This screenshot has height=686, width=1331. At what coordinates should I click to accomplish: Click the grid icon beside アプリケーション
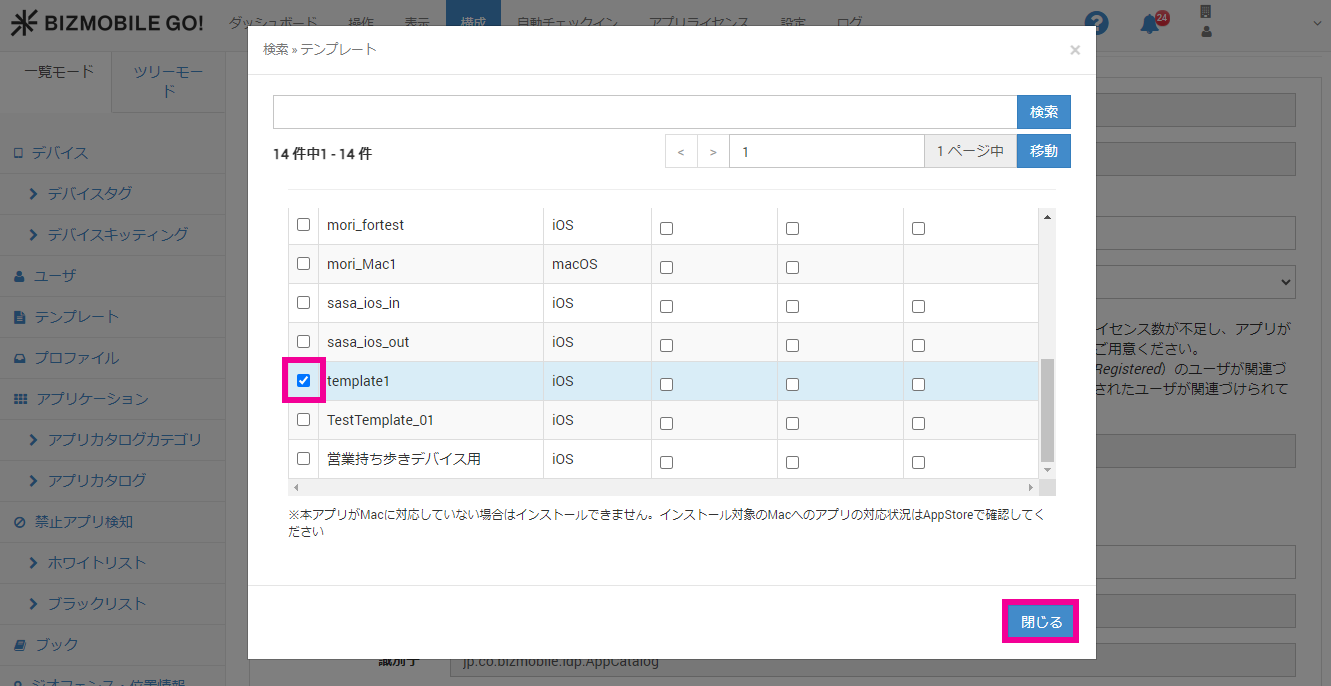click(20, 399)
